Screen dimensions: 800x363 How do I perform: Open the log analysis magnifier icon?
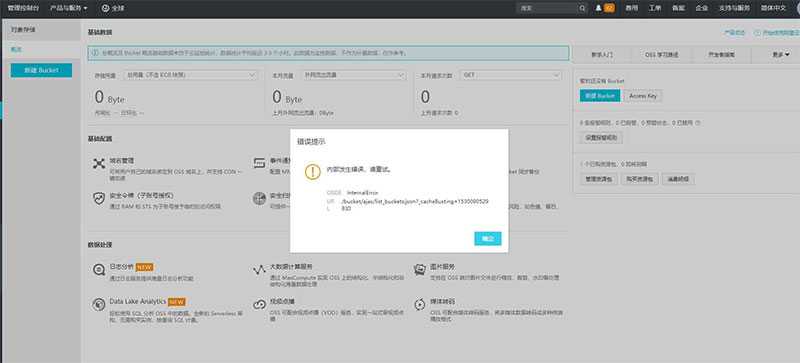coord(98,270)
